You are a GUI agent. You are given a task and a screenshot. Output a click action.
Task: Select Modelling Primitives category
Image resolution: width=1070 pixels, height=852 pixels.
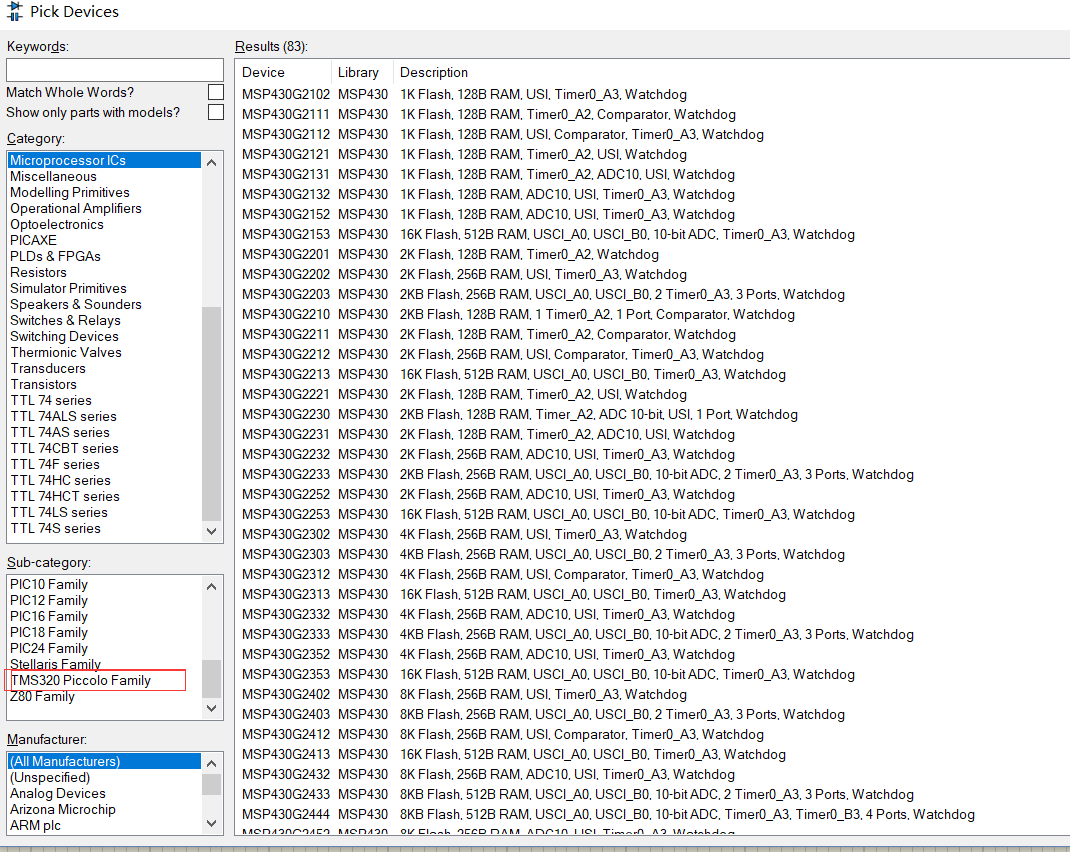click(70, 192)
